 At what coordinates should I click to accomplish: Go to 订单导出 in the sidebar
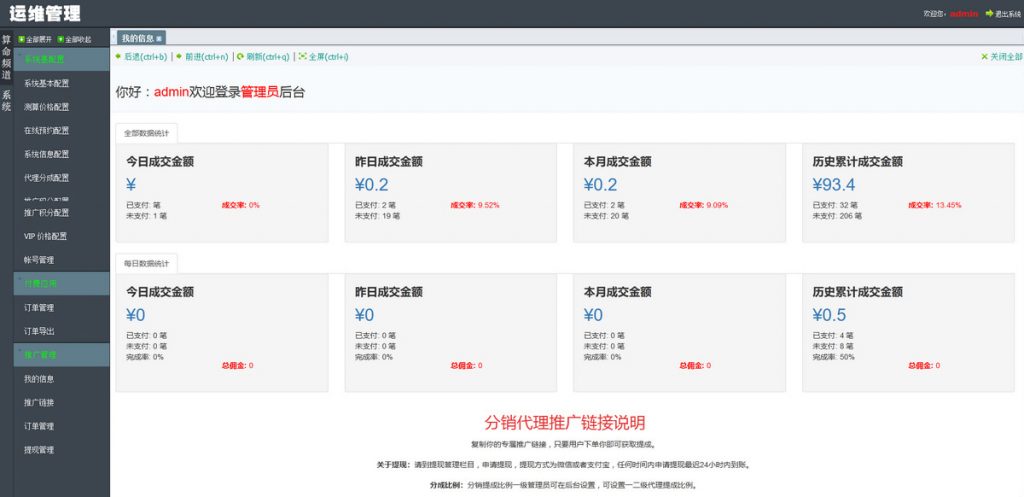(x=39, y=331)
